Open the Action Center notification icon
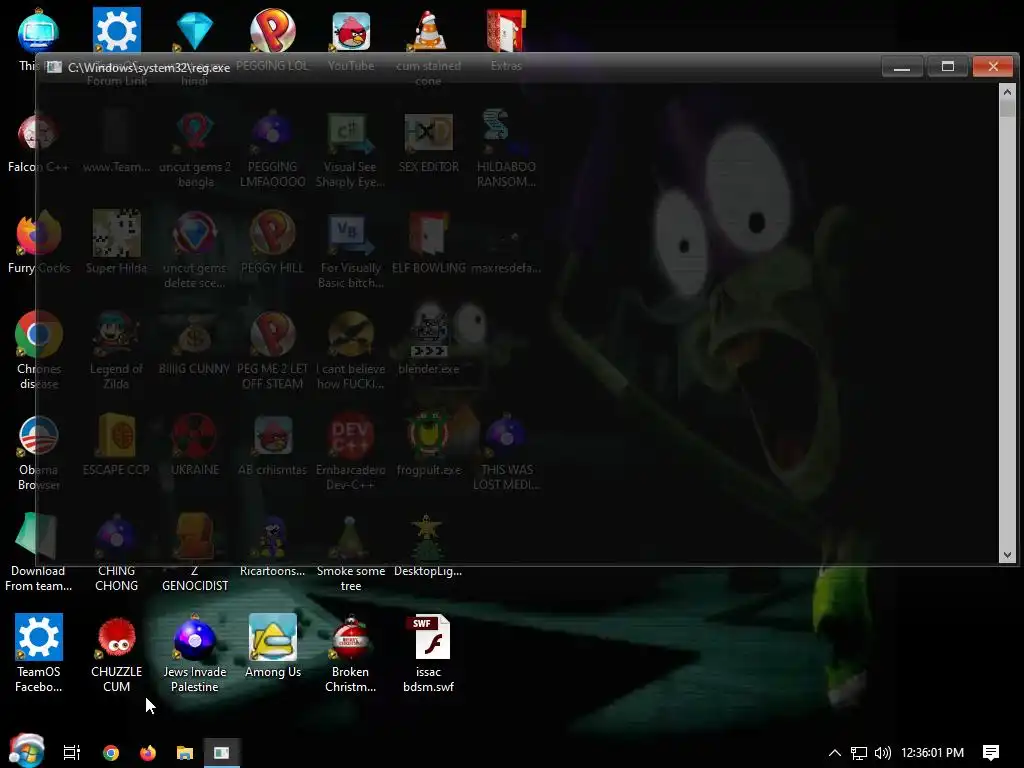Image resolution: width=1024 pixels, height=768 pixels. pos(991,753)
